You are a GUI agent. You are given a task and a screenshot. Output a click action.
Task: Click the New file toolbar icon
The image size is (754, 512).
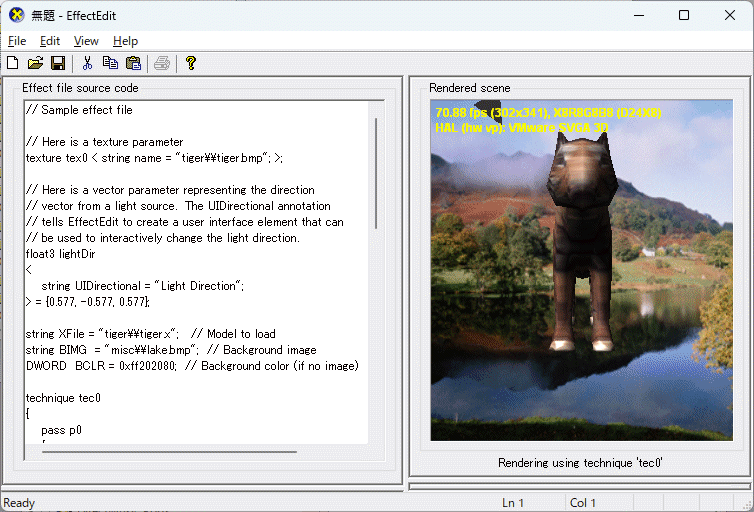pos(13,63)
